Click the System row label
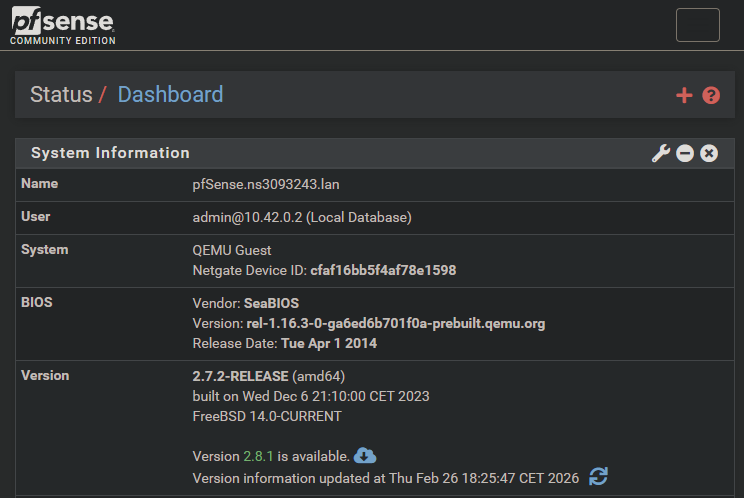Image resolution: width=744 pixels, height=498 pixels. coord(45,249)
